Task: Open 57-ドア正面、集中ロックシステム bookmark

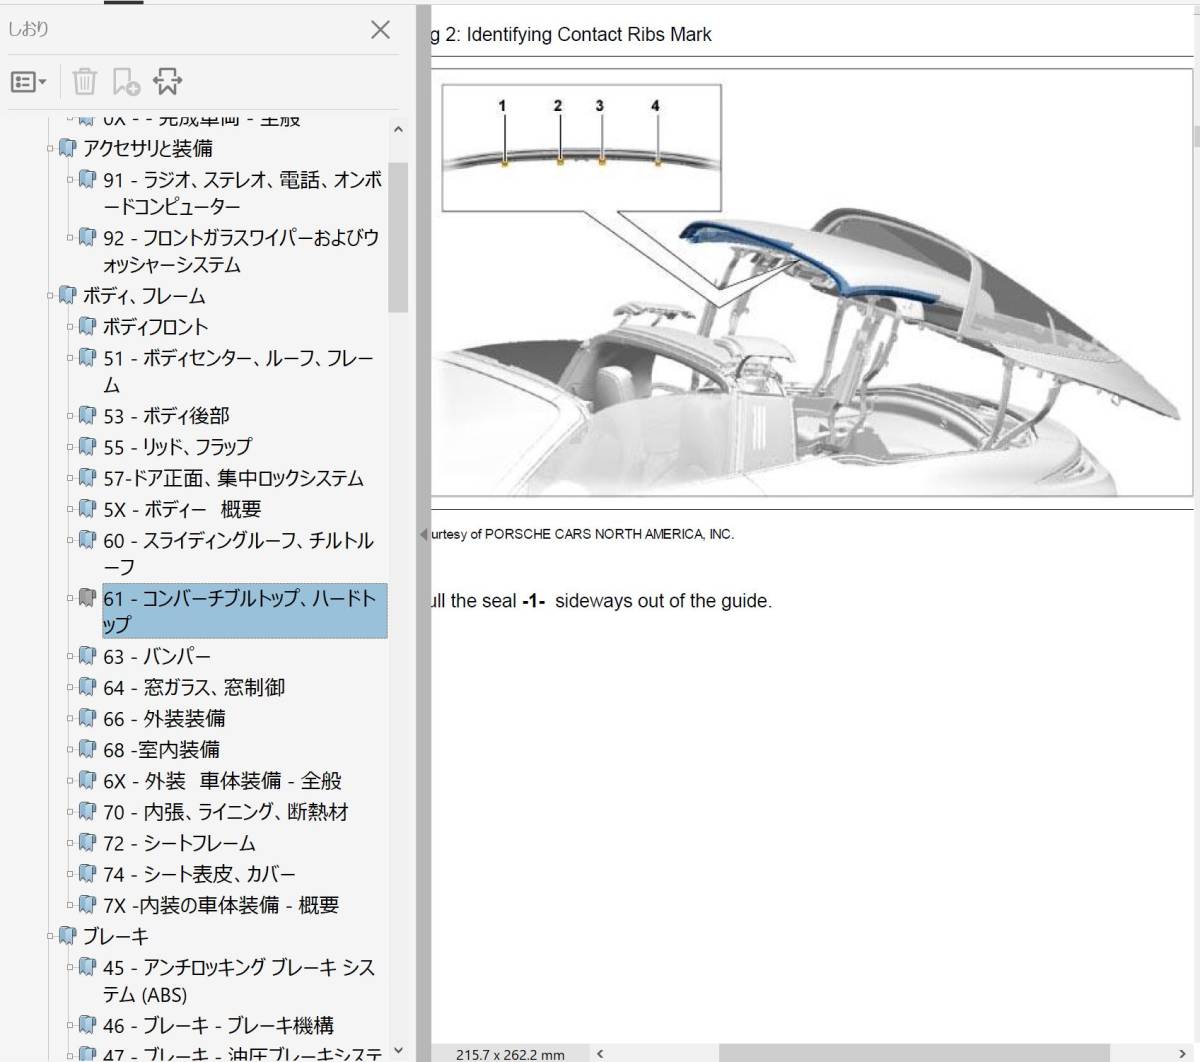Action: [233, 478]
